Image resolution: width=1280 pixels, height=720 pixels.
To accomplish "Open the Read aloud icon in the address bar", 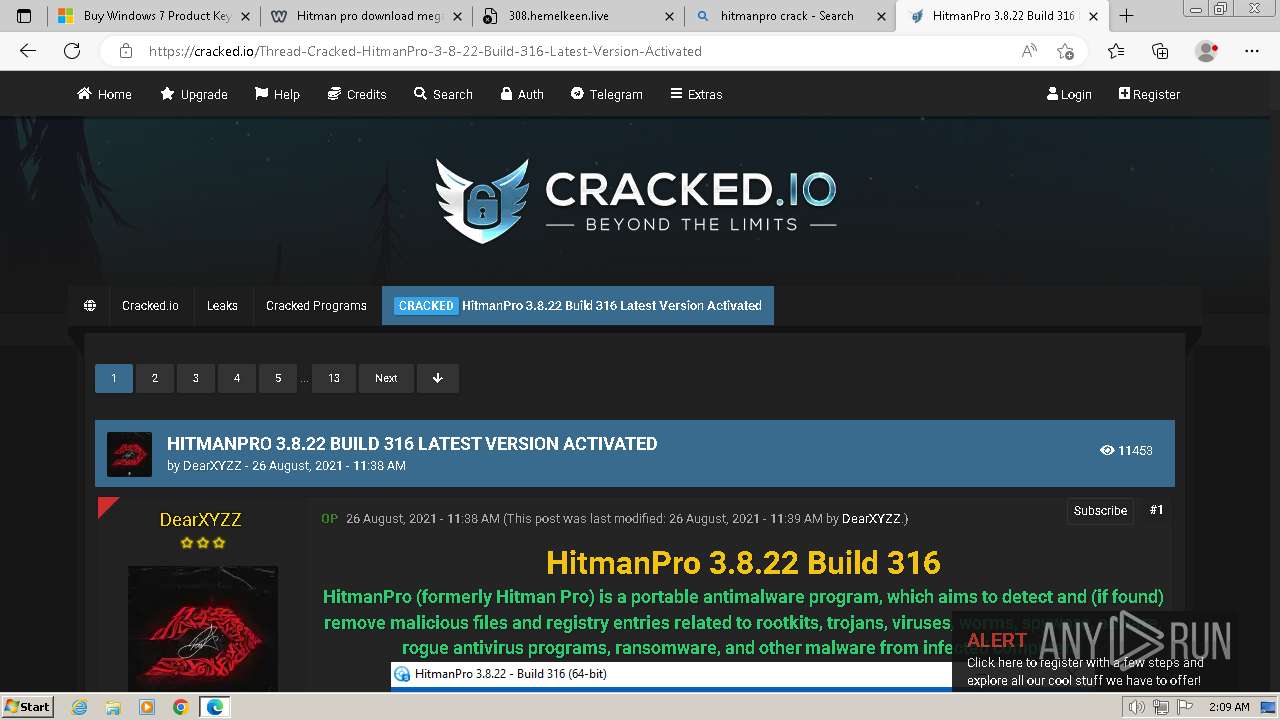I will click(x=1029, y=51).
